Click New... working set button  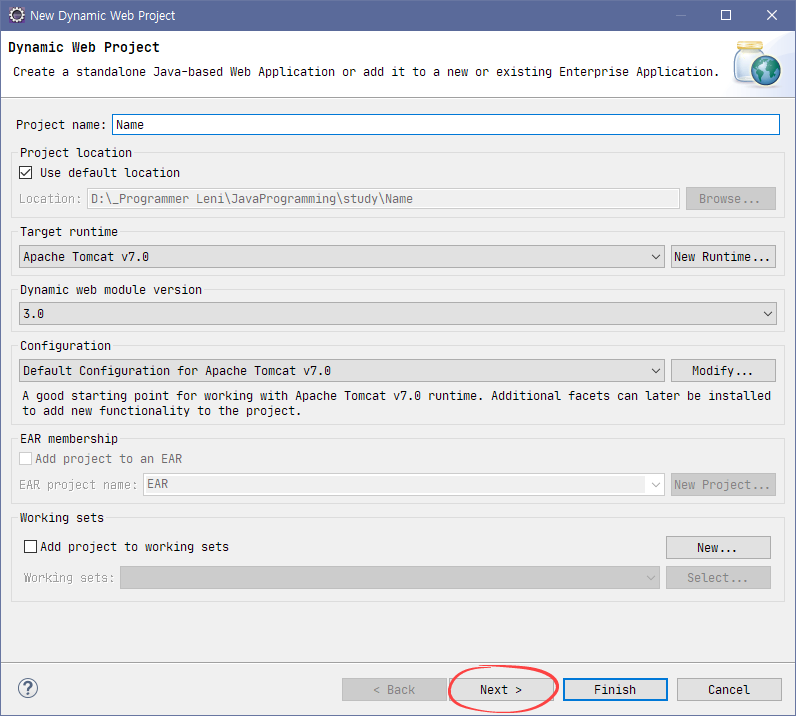[x=718, y=547]
